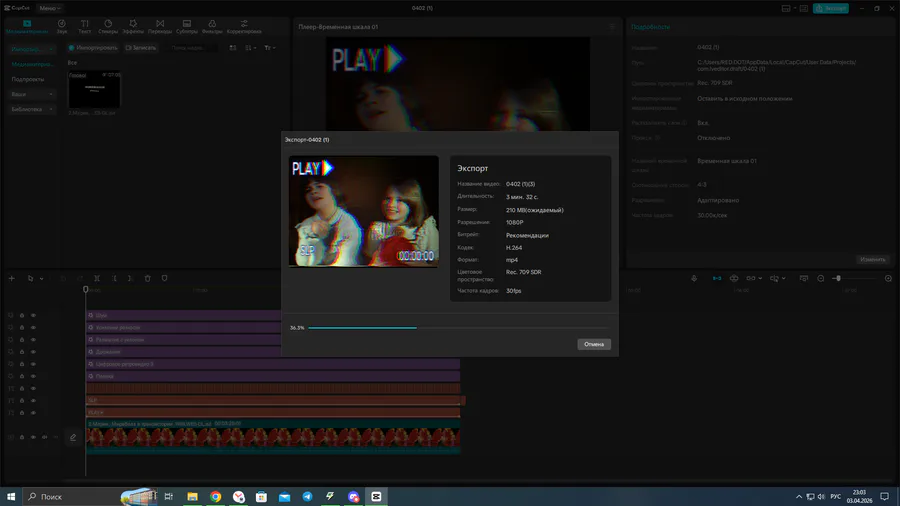Image resolution: width=900 pixels, height=506 pixels.
Task: Open the Эффекты effects tab
Action: coord(133,25)
